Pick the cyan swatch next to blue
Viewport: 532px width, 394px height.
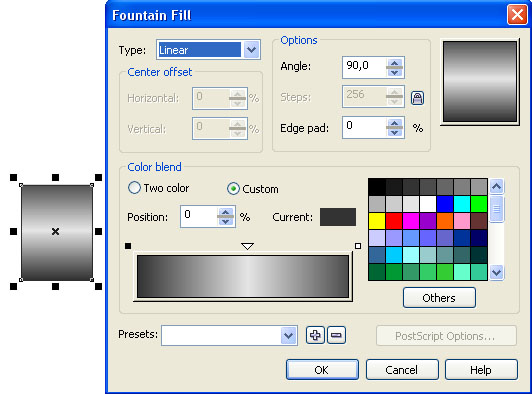pos(462,204)
